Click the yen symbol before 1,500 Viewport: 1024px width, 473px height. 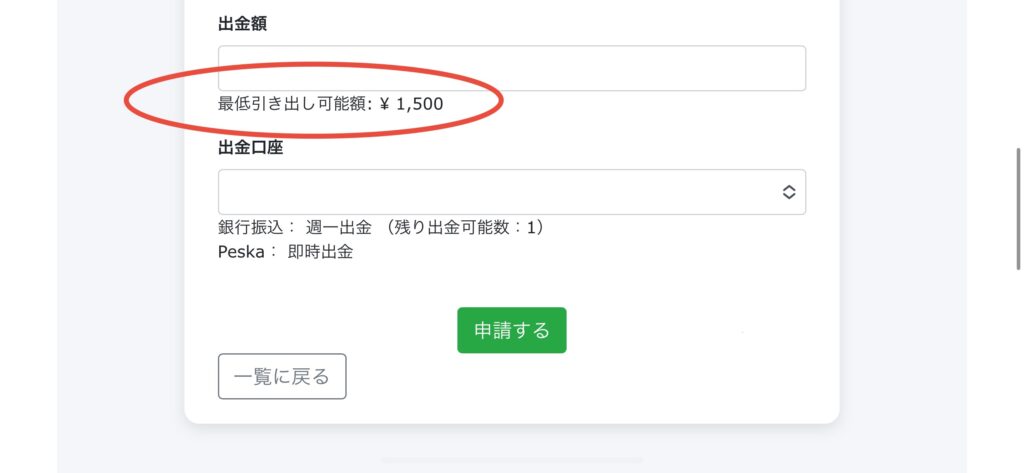coord(385,104)
